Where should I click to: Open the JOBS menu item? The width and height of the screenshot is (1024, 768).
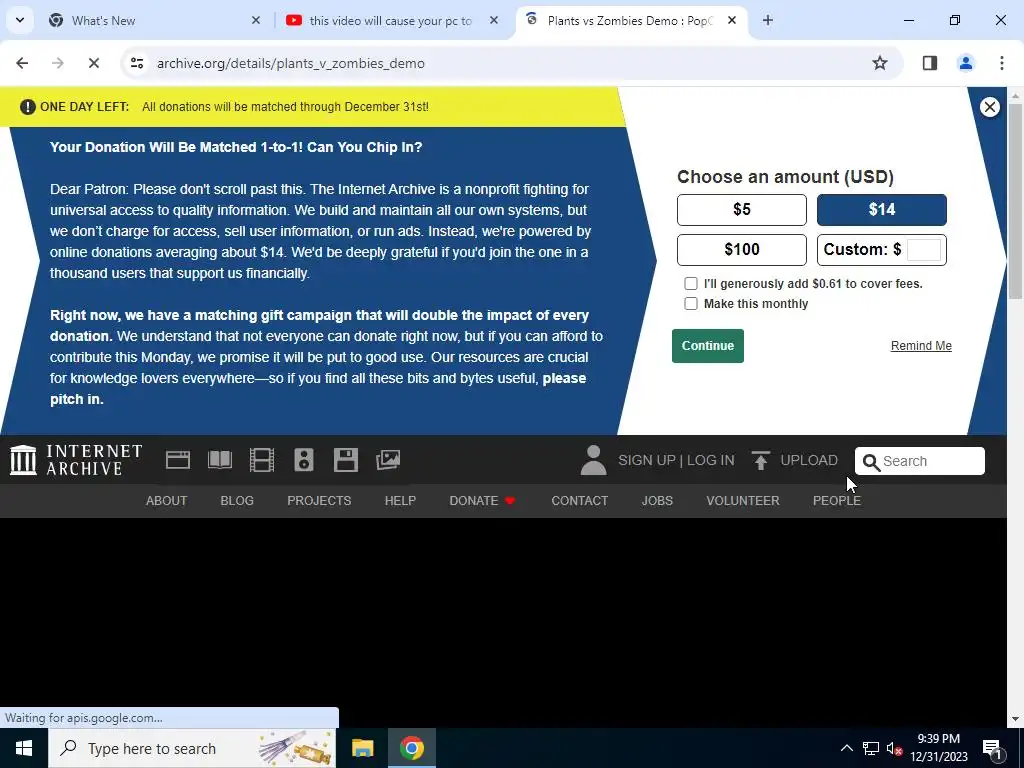[x=657, y=501]
